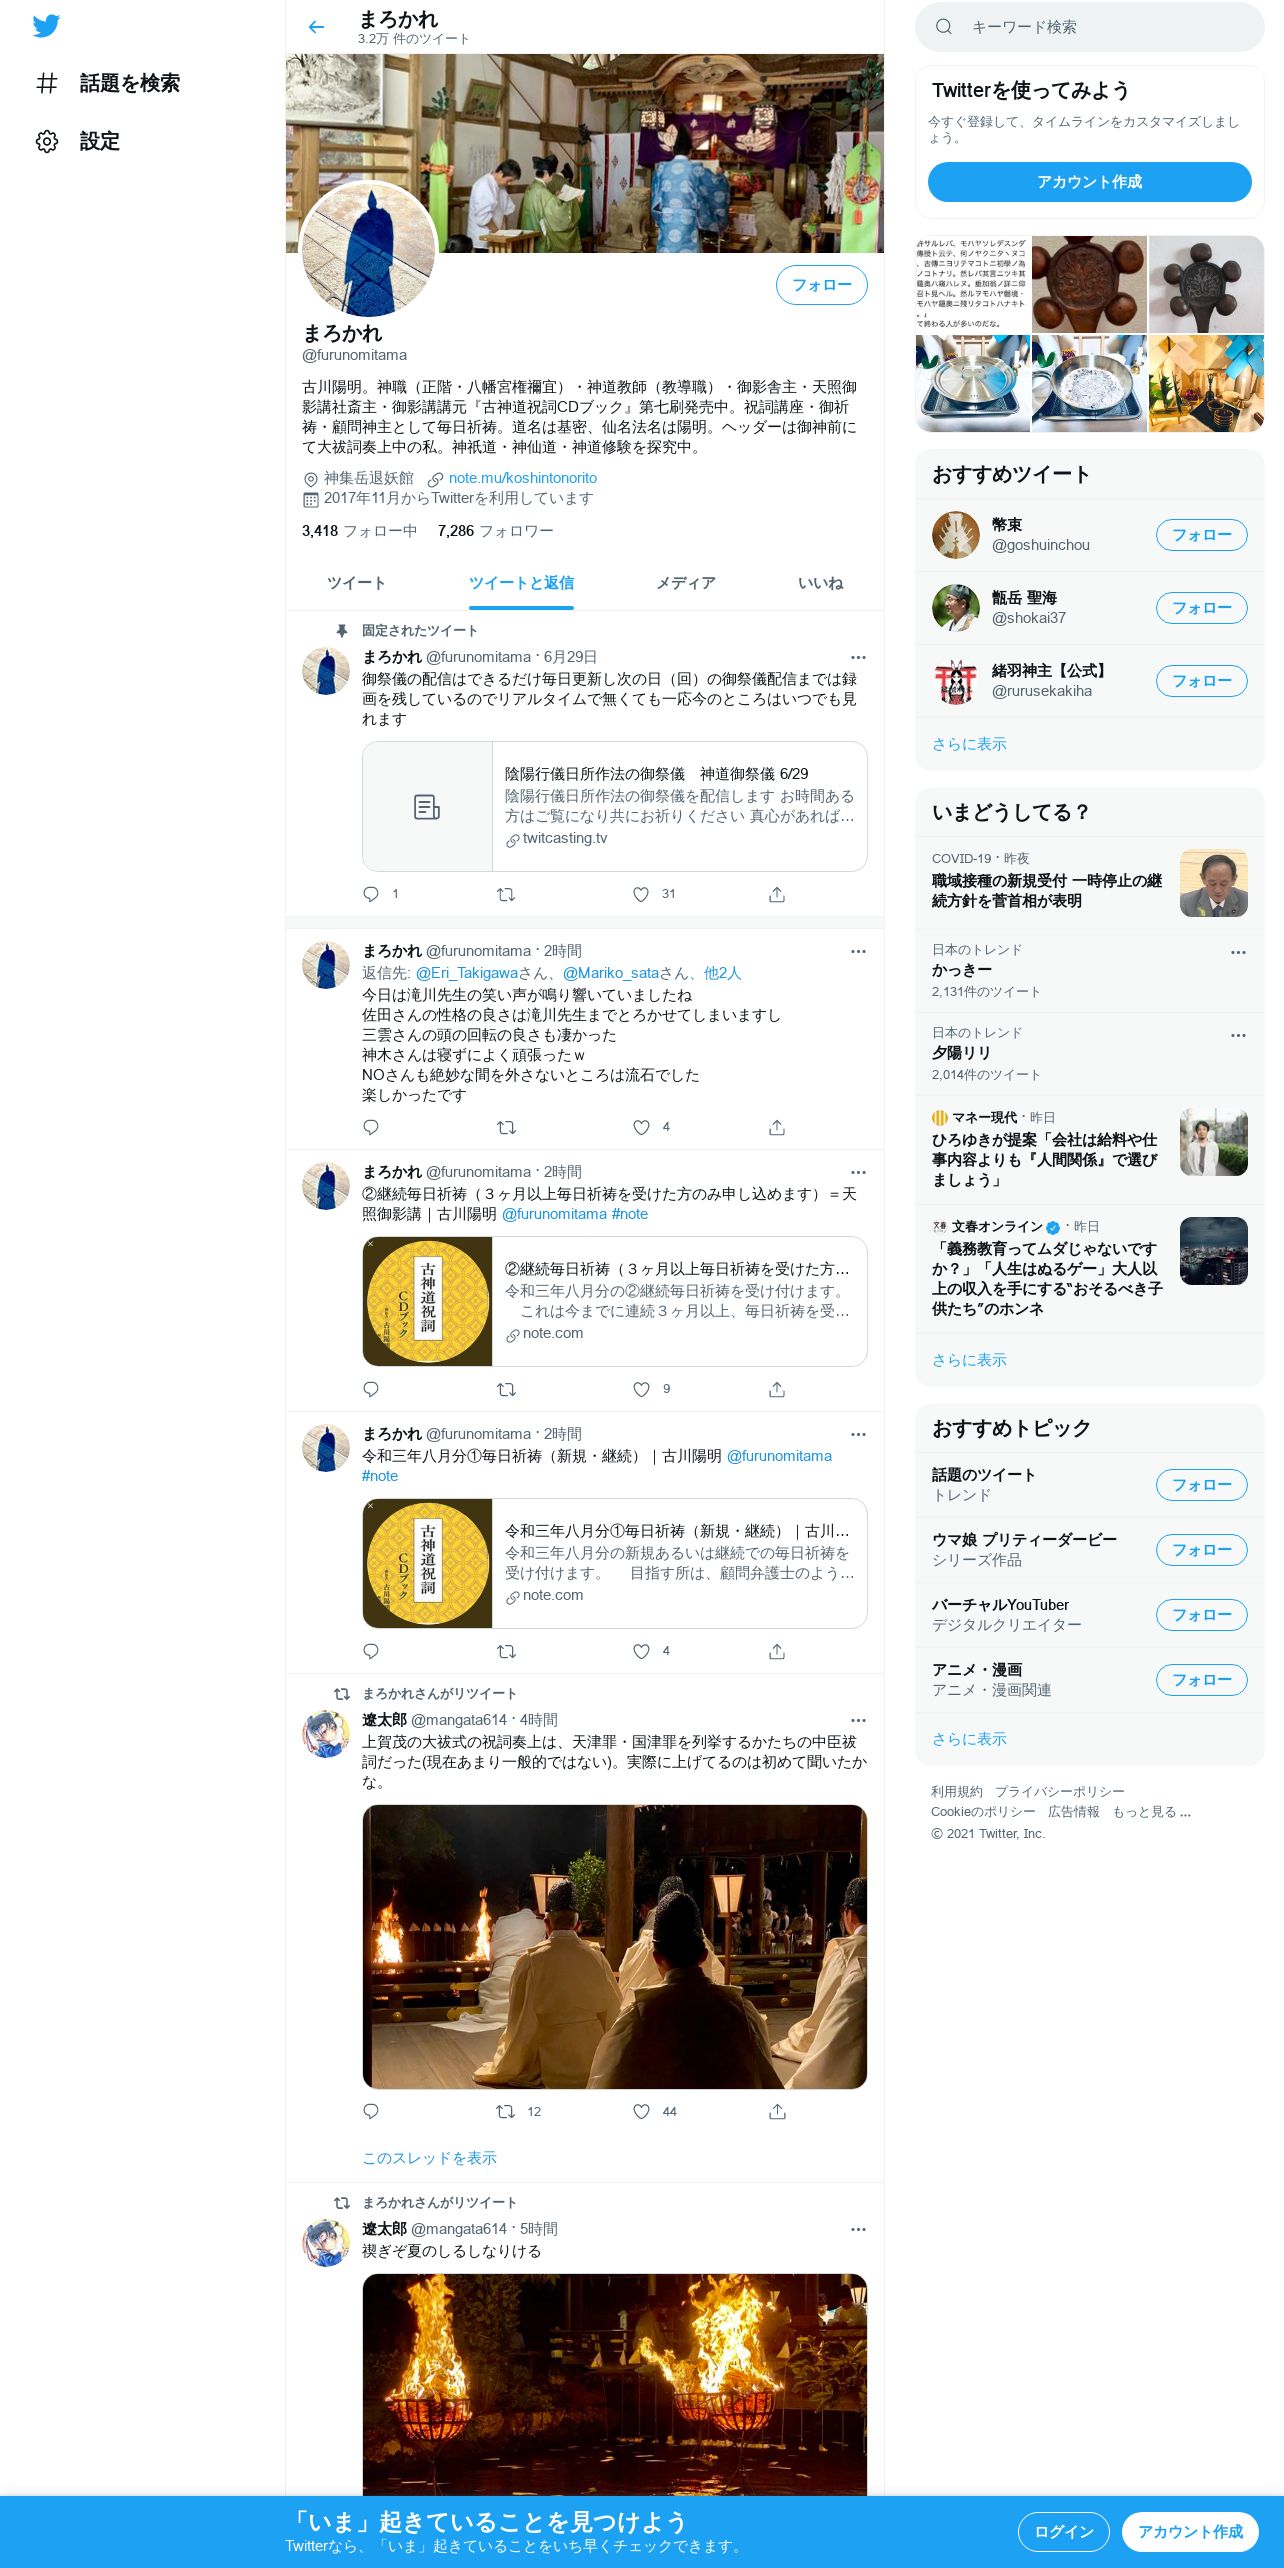The width and height of the screenshot is (1284, 2568).
Task: Click the Twitter bird logo
Action: tap(46, 26)
